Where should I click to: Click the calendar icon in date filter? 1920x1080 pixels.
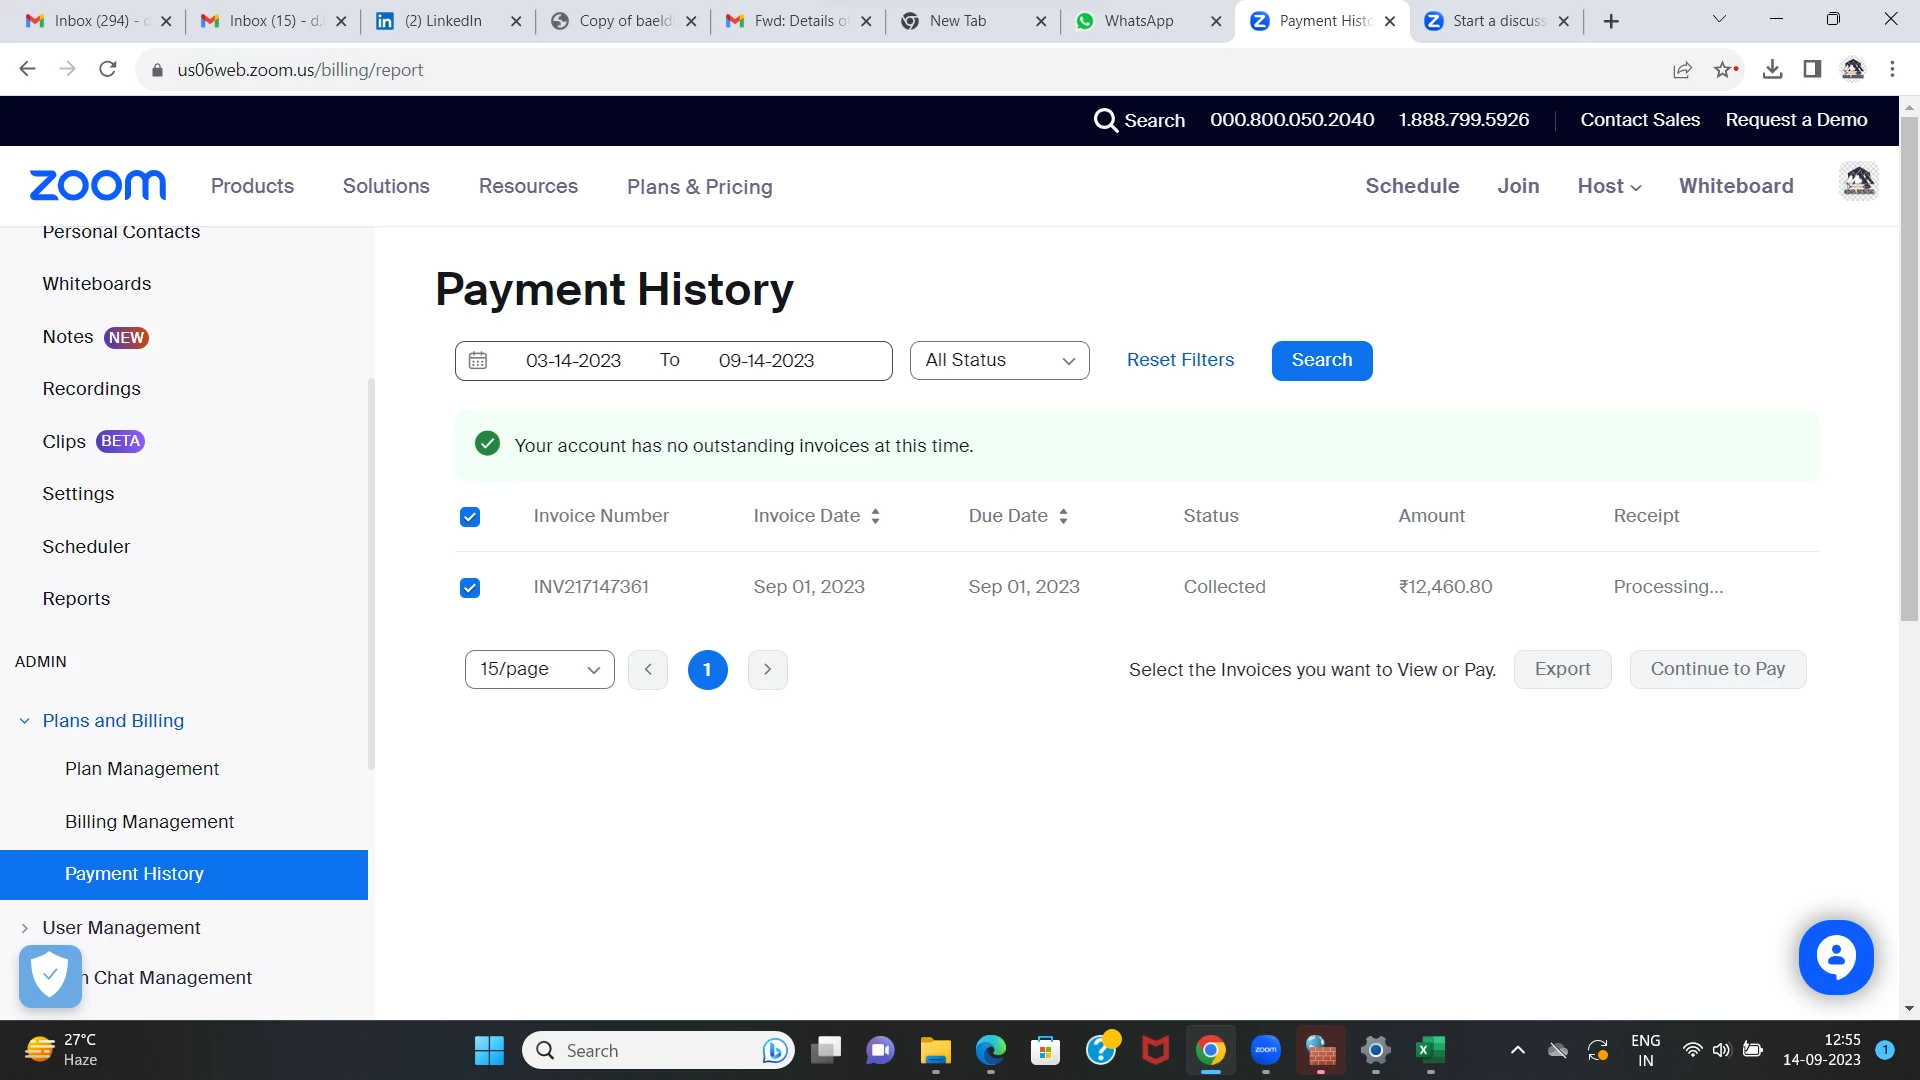478,361
